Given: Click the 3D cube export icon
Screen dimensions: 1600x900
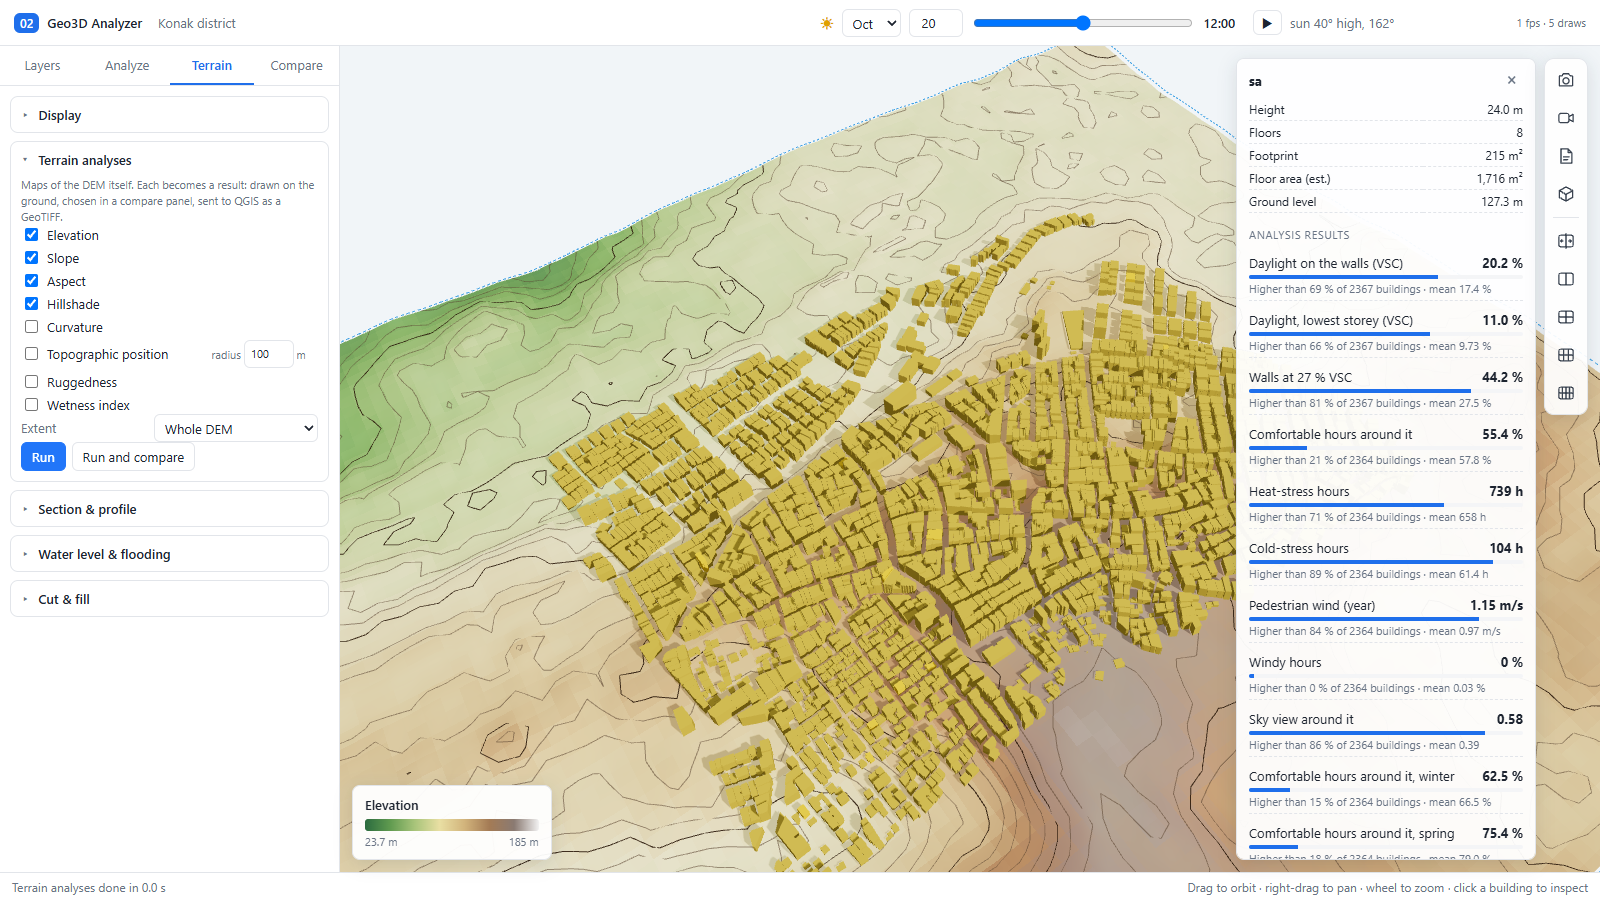Looking at the screenshot, I should click(x=1566, y=194).
